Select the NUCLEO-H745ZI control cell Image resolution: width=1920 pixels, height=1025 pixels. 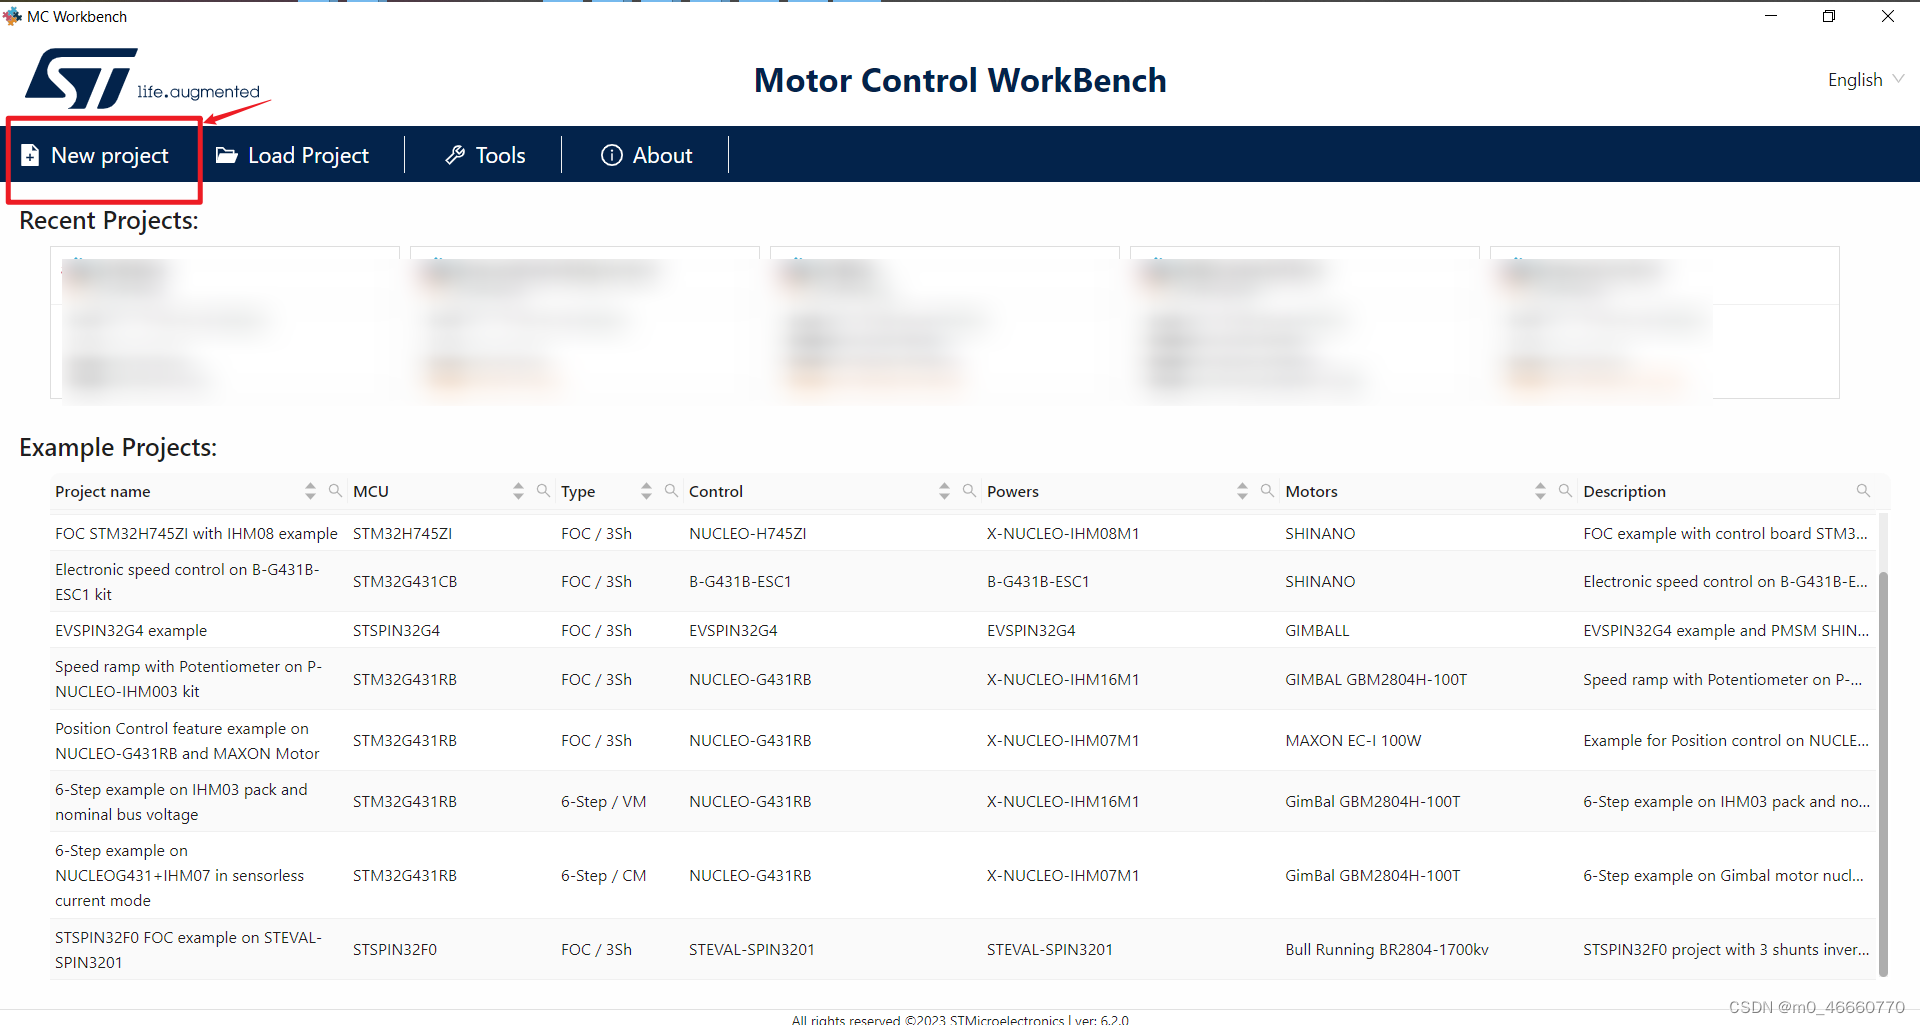(x=747, y=533)
